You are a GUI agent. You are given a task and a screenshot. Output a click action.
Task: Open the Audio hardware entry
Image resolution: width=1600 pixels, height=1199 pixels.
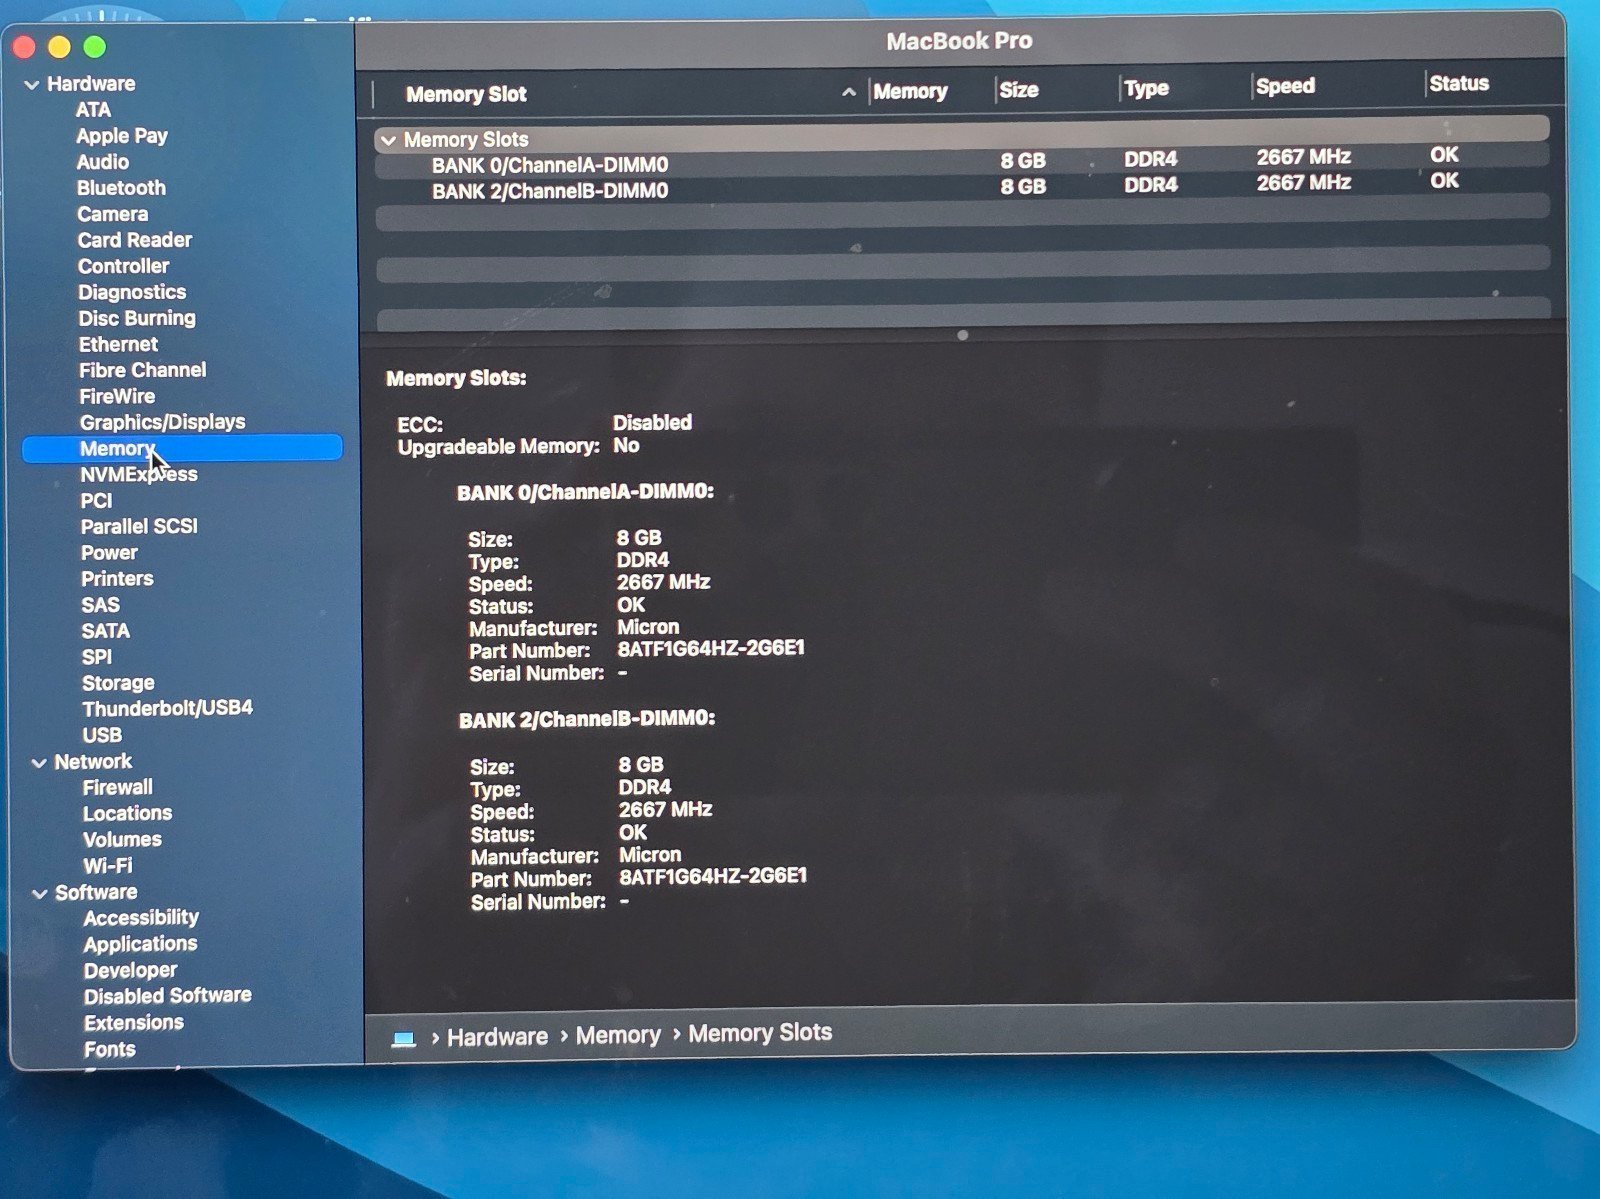(103, 162)
